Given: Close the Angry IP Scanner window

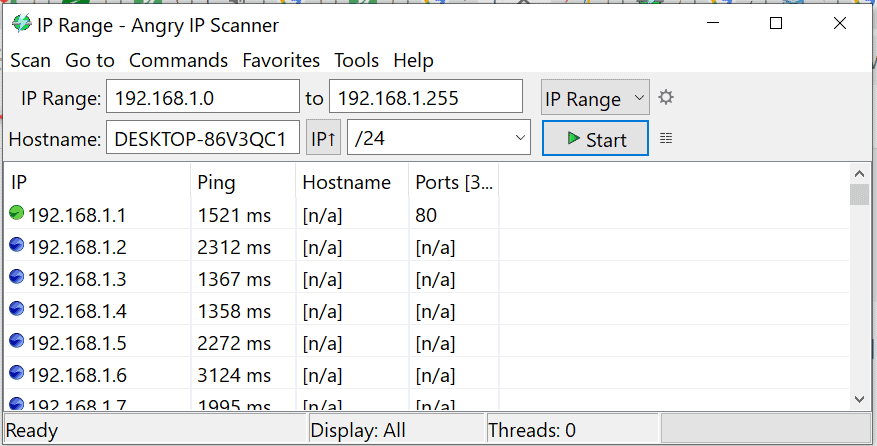Looking at the screenshot, I should click(840, 24).
